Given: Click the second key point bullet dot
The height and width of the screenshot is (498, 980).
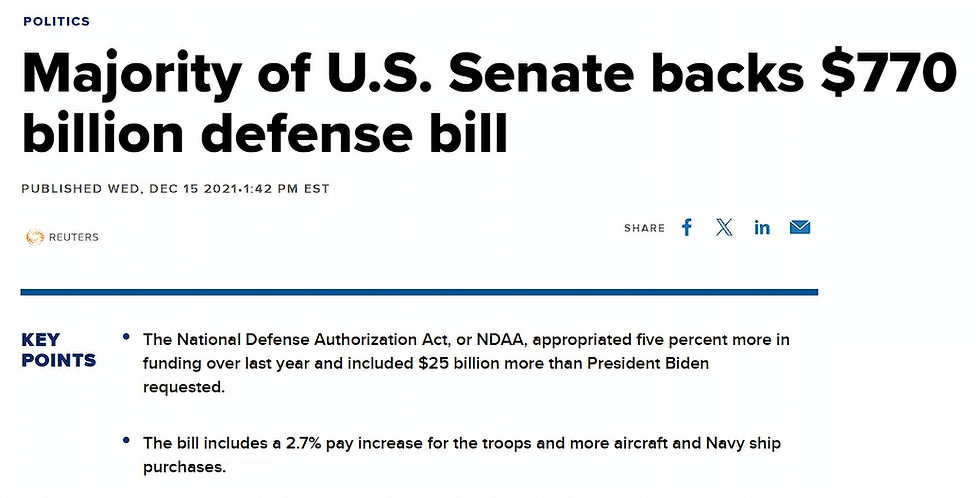Looking at the screenshot, I should click(x=126, y=440).
